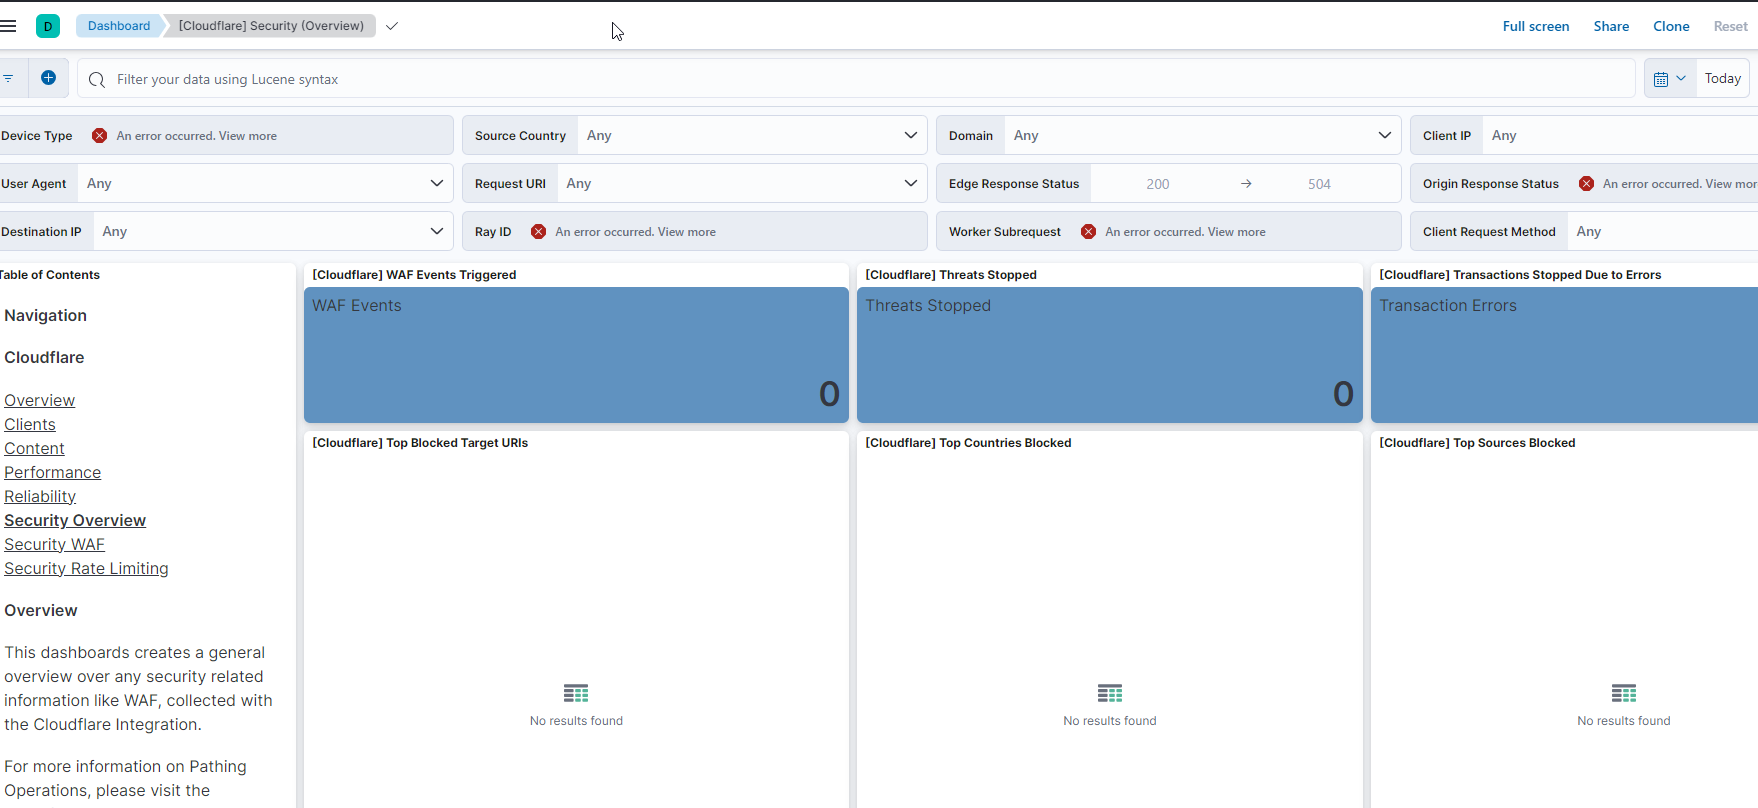Expand the User Agent dropdown
The height and width of the screenshot is (808, 1758).
click(436, 183)
